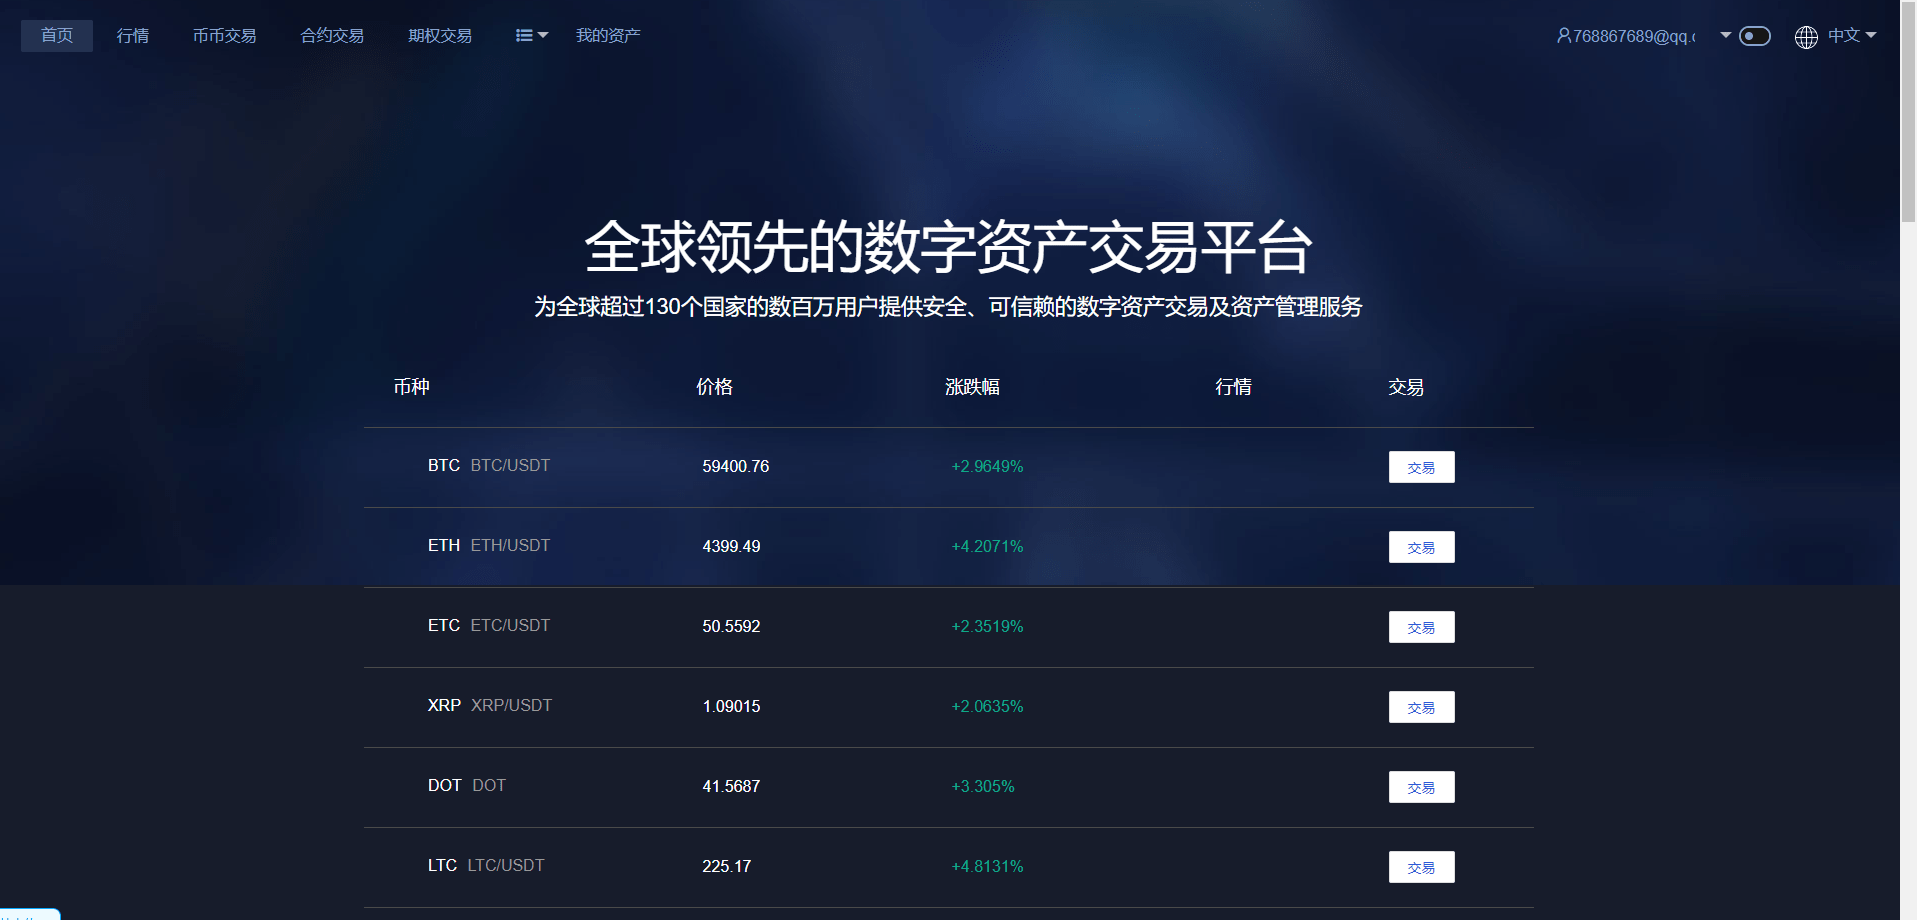Click ETC change +2.3519%
Screen dimensions: 1917x920
(987, 627)
